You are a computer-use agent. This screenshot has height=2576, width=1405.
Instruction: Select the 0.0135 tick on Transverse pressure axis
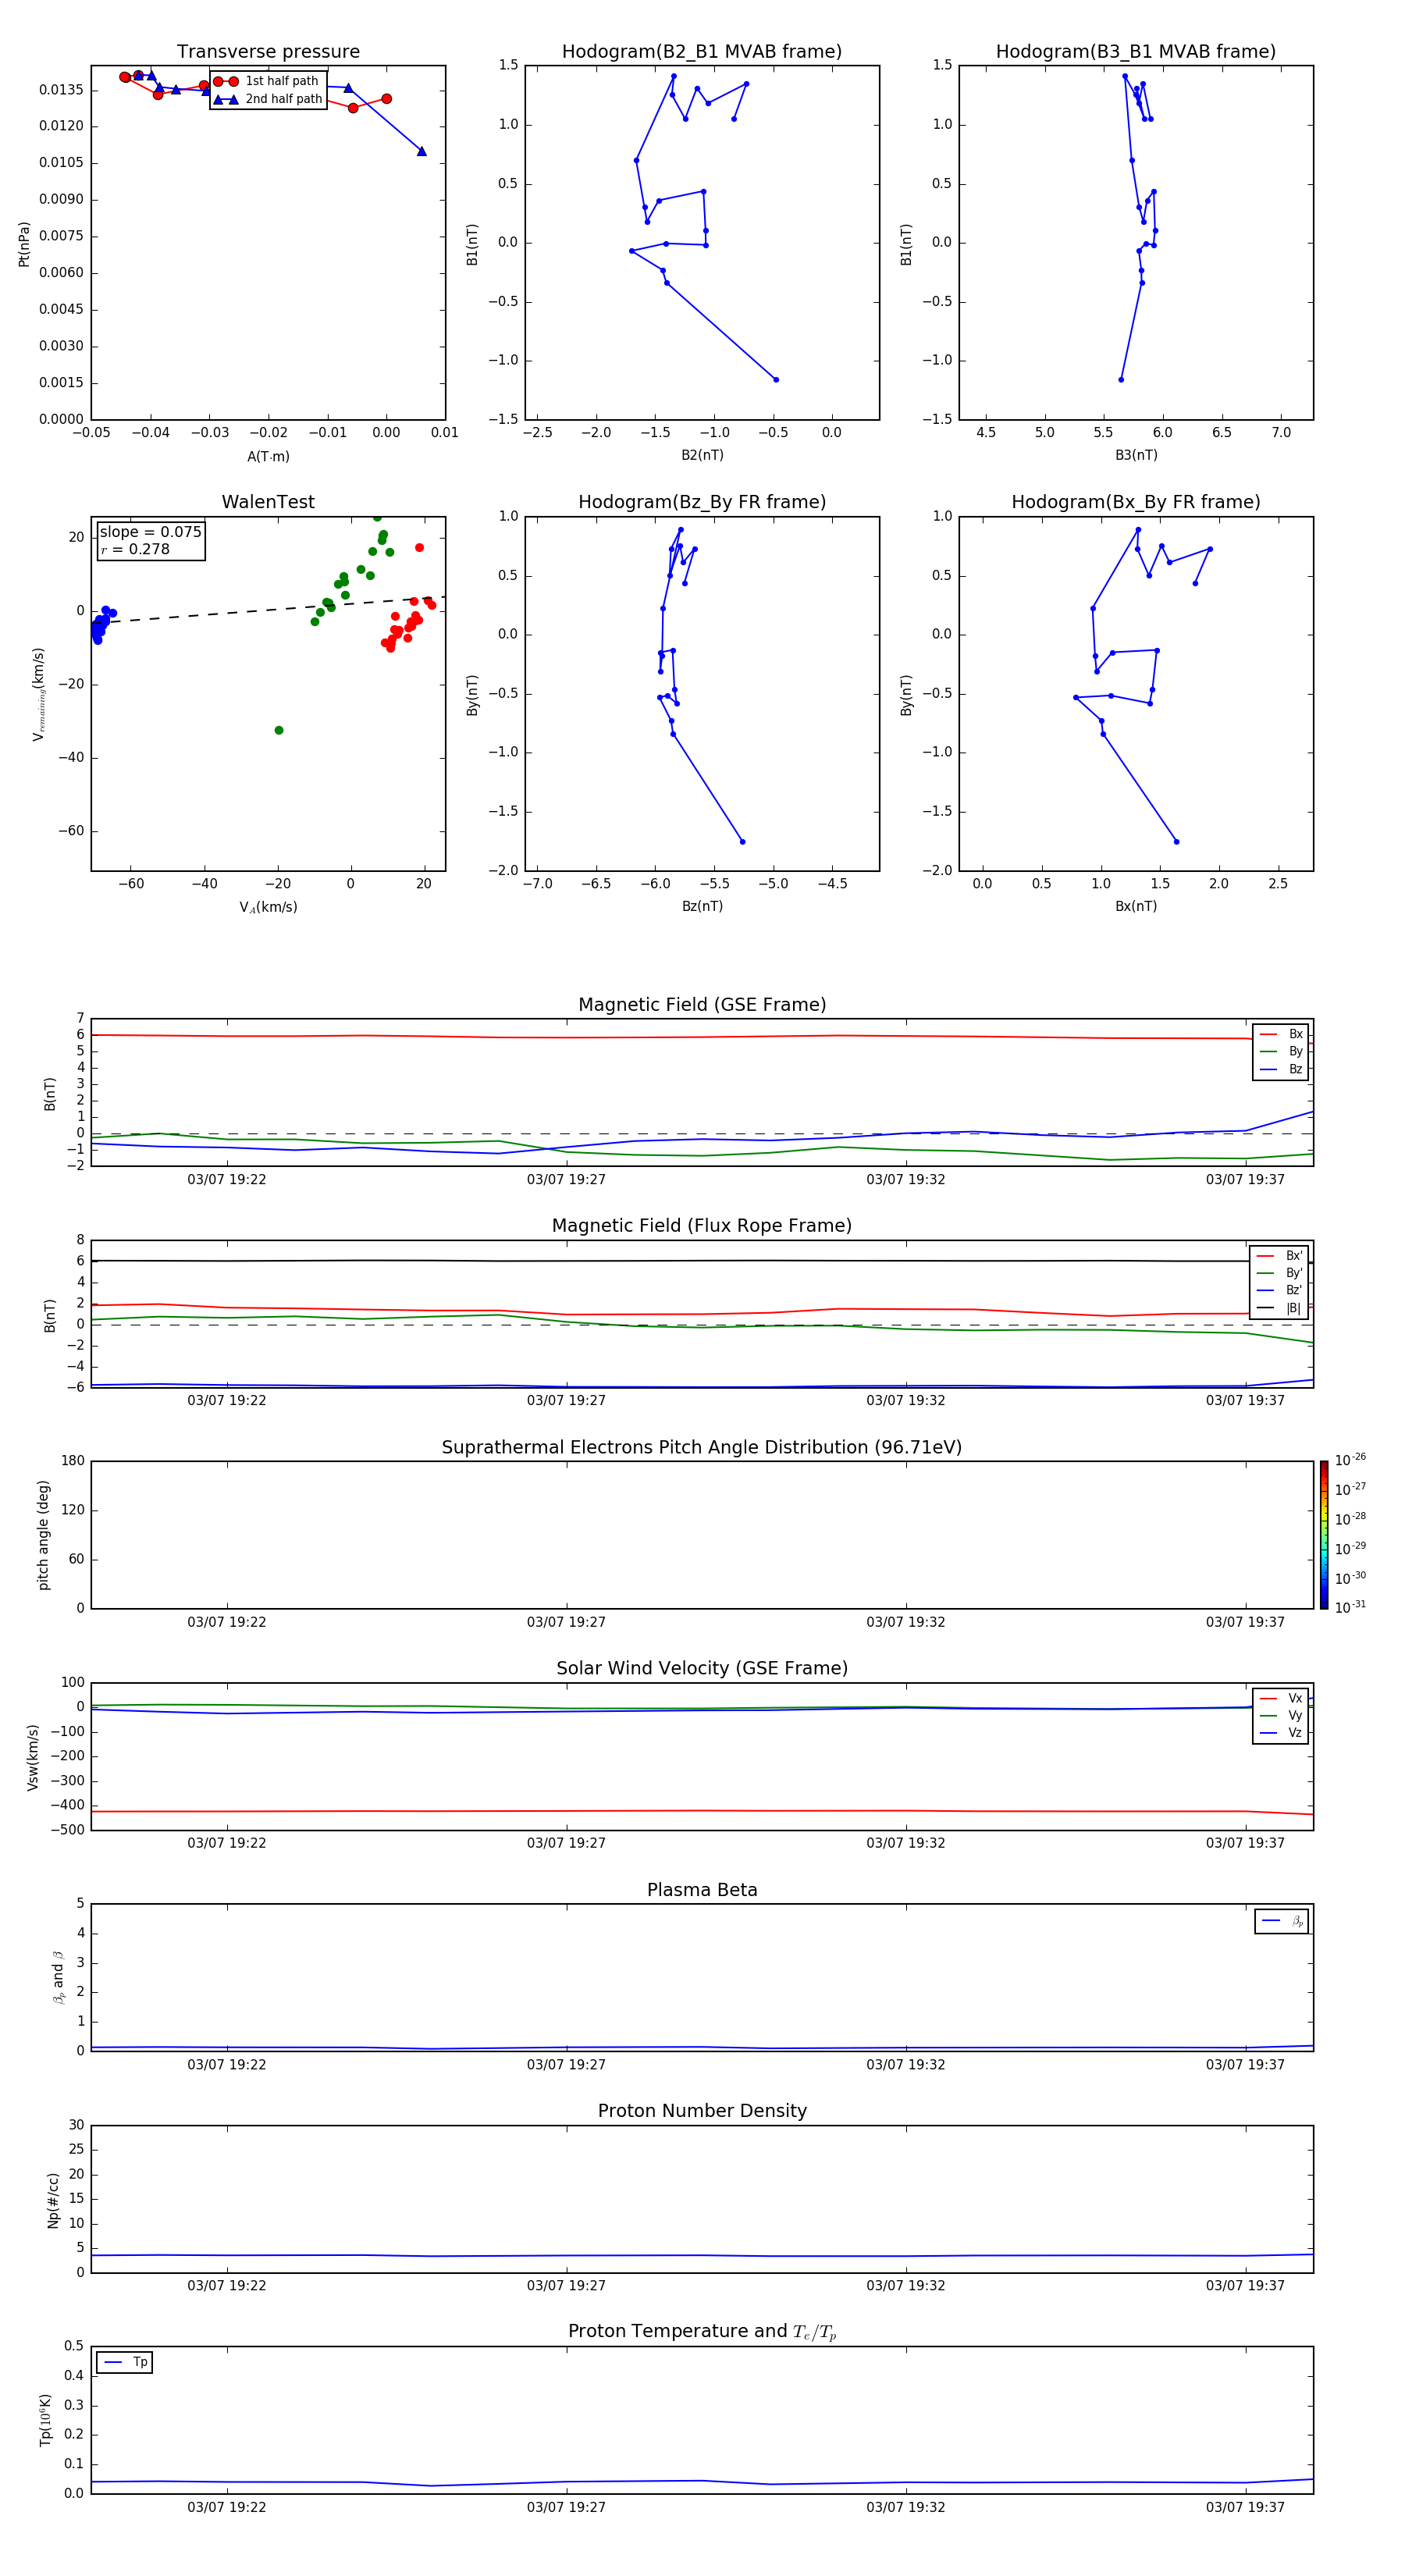pyautogui.click(x=61, y=90)
